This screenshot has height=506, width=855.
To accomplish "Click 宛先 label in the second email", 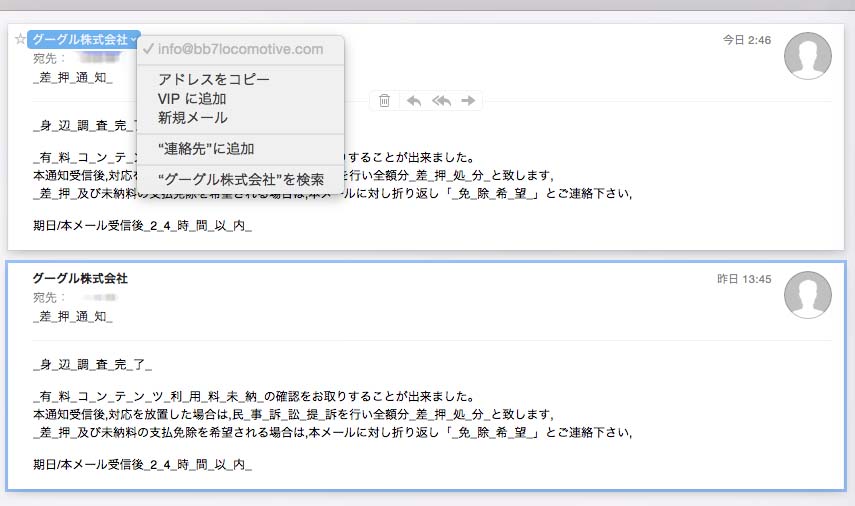I will [x=49, y=298].
